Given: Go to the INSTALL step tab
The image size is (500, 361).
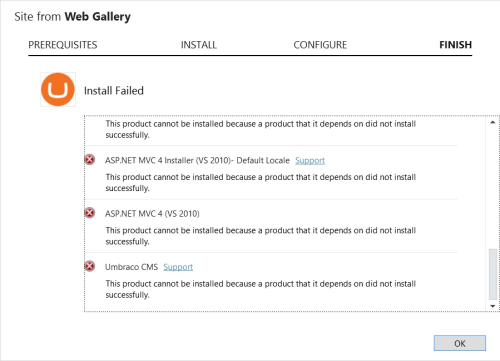Looking at the screenshot, I should [199, 45].
